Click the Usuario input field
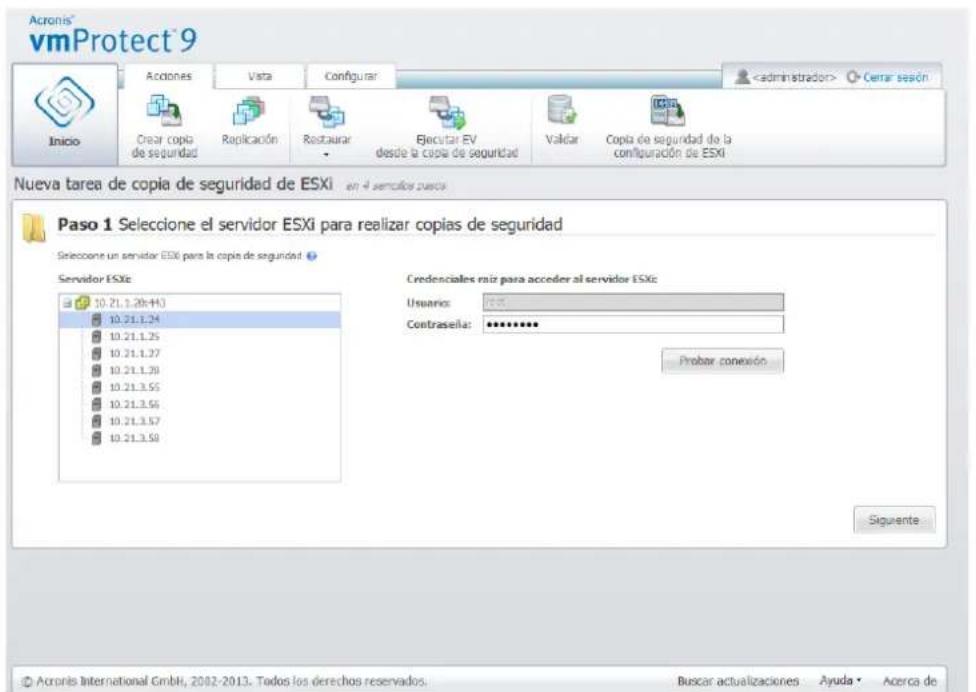The image size is (976, 692). coord(633,302)
